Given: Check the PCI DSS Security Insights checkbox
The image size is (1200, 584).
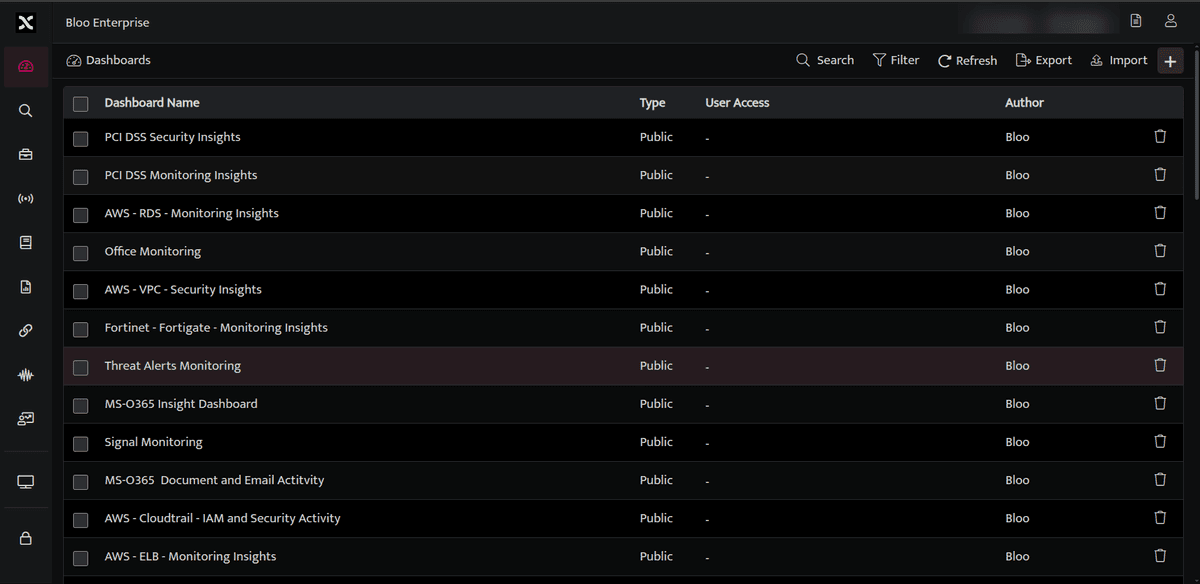Looking at the screenshot, I should click(81, 138).
